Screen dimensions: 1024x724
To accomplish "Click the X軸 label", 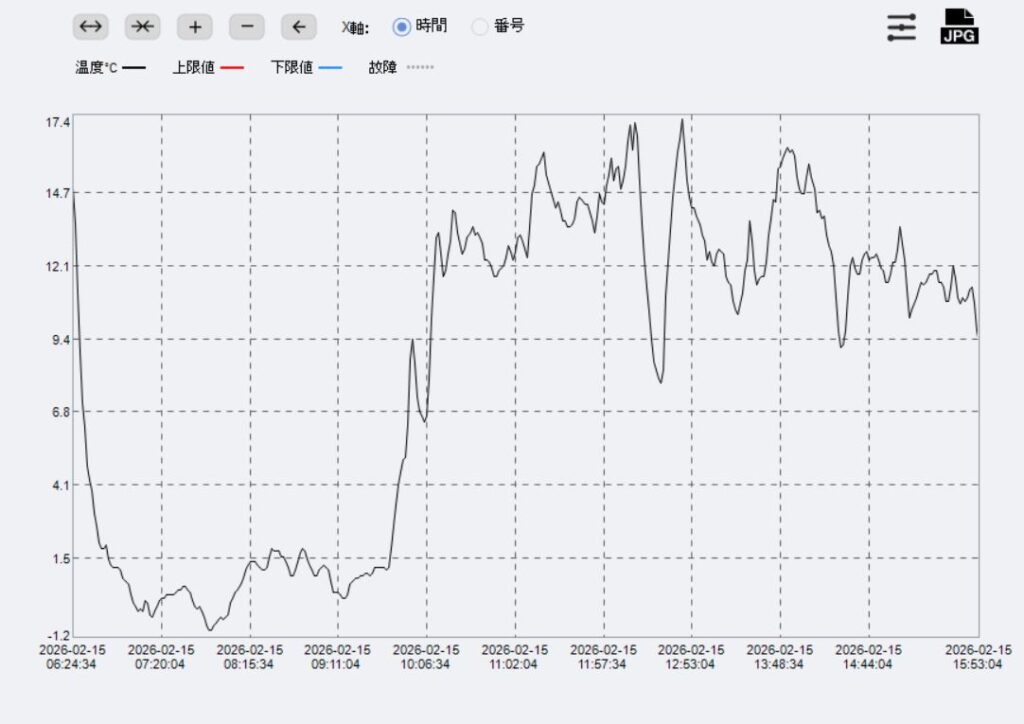I will click(x=355, y=27).
